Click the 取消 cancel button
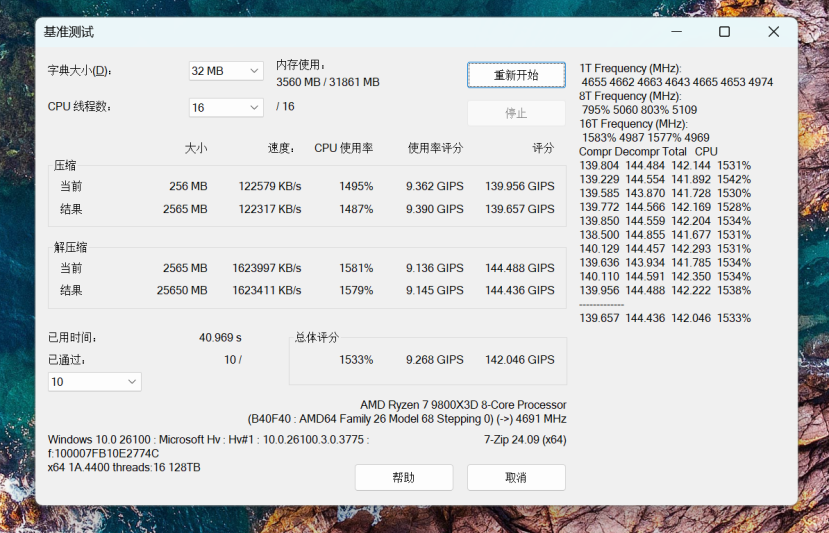 [516, 477]
